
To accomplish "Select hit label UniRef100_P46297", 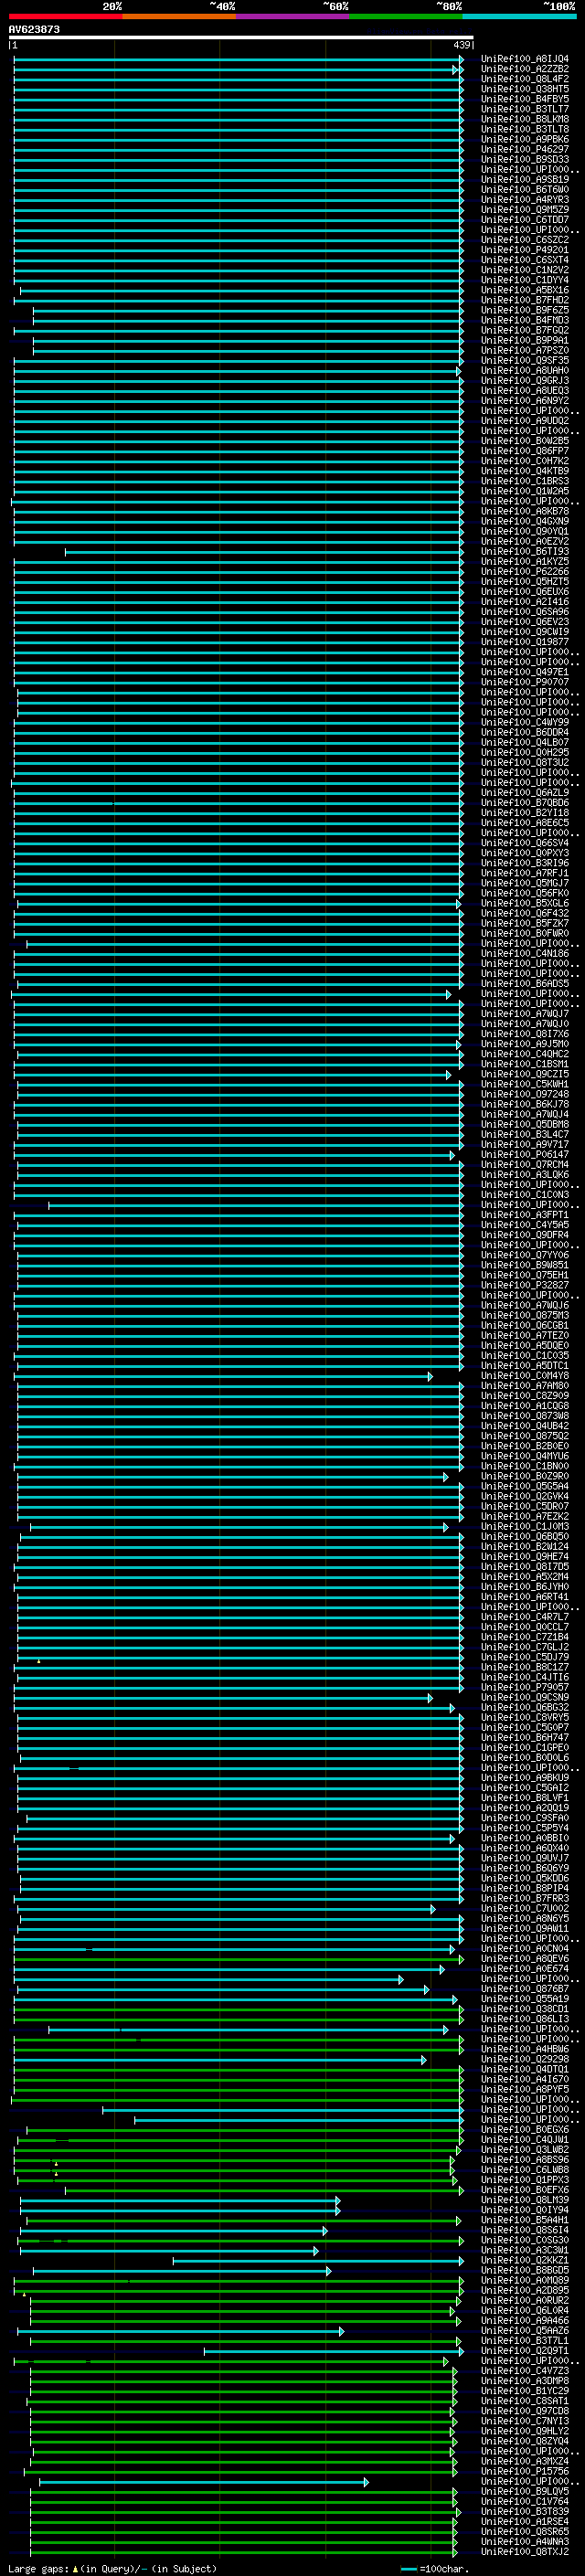I will pyautogui.click(x=524, y=149).
